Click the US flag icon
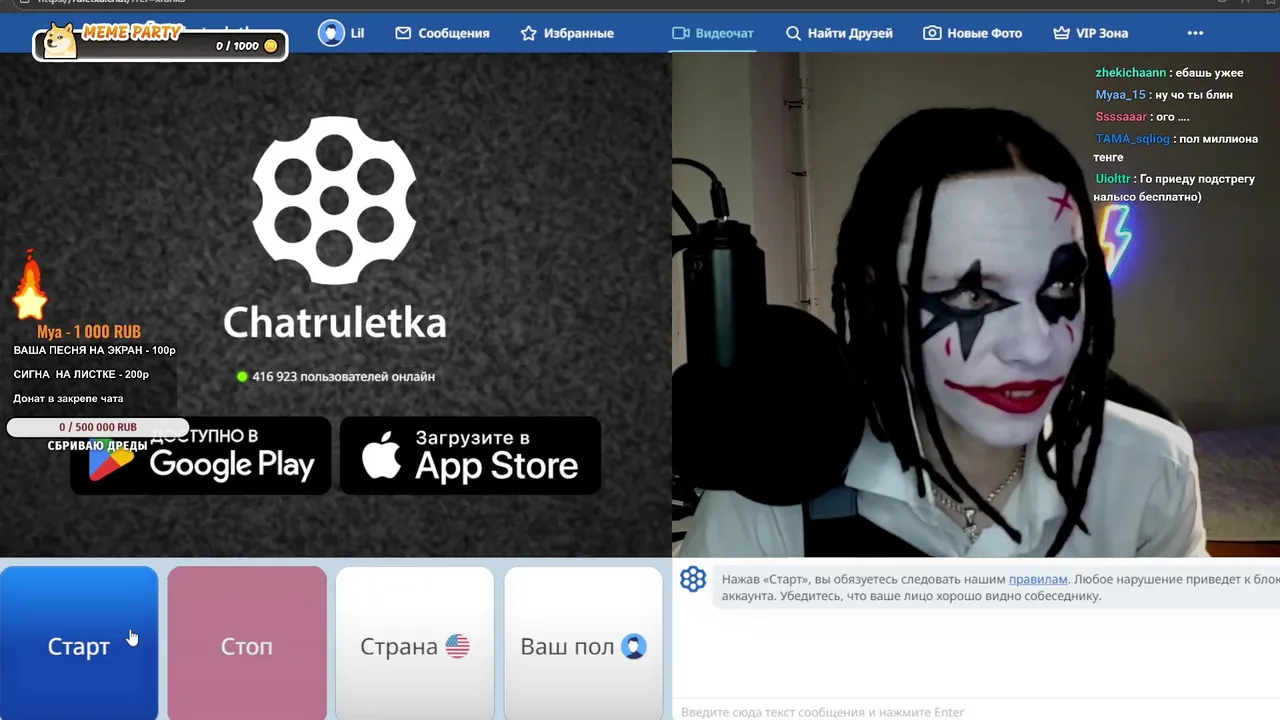Viewport: 1280px width, 720px height. click(x=457, y=646)
